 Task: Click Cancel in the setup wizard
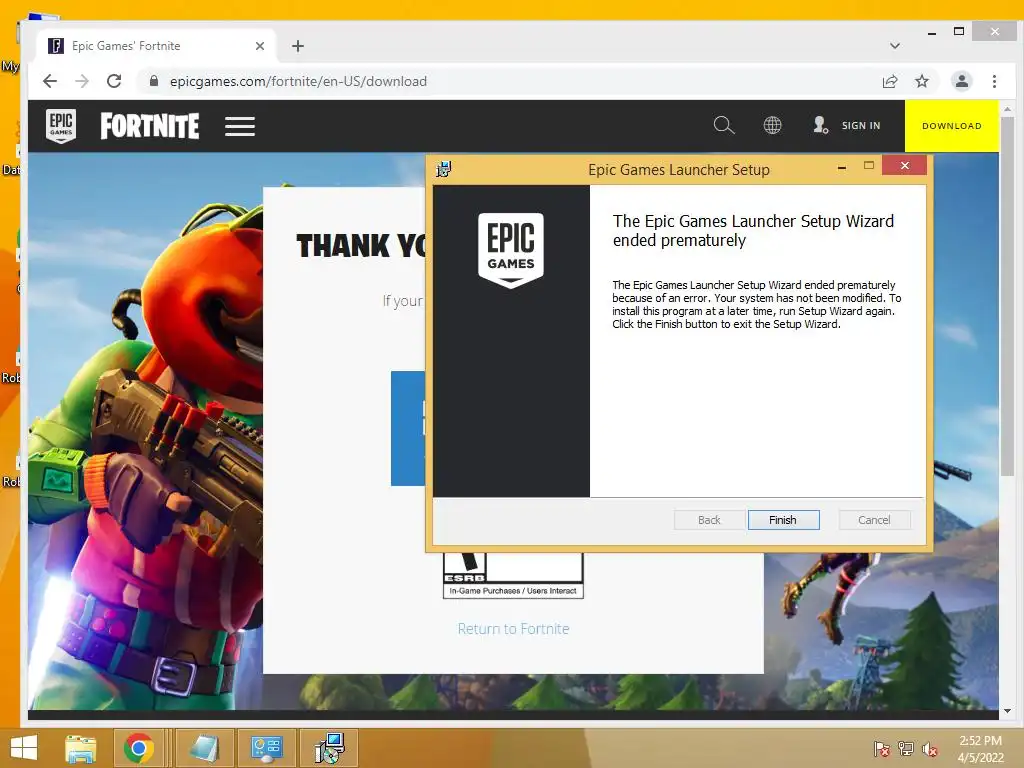(x=874, y=520)
